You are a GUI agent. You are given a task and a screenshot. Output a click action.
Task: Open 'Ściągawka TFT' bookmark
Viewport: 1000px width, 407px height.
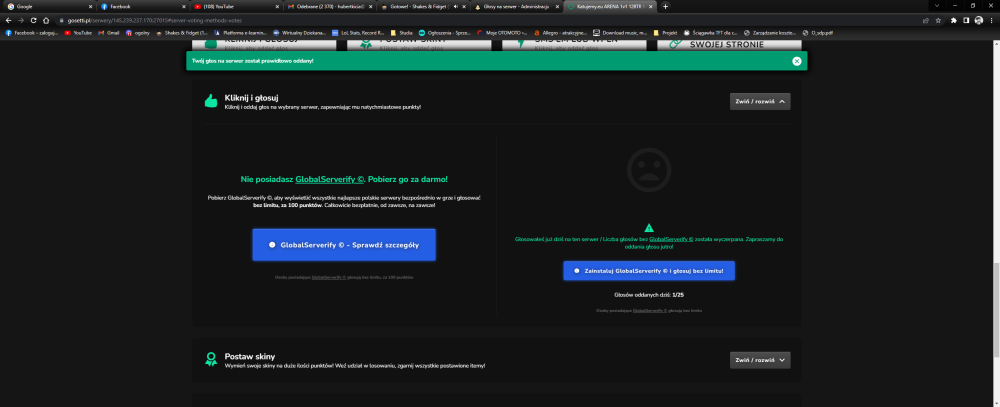point(710,33)
